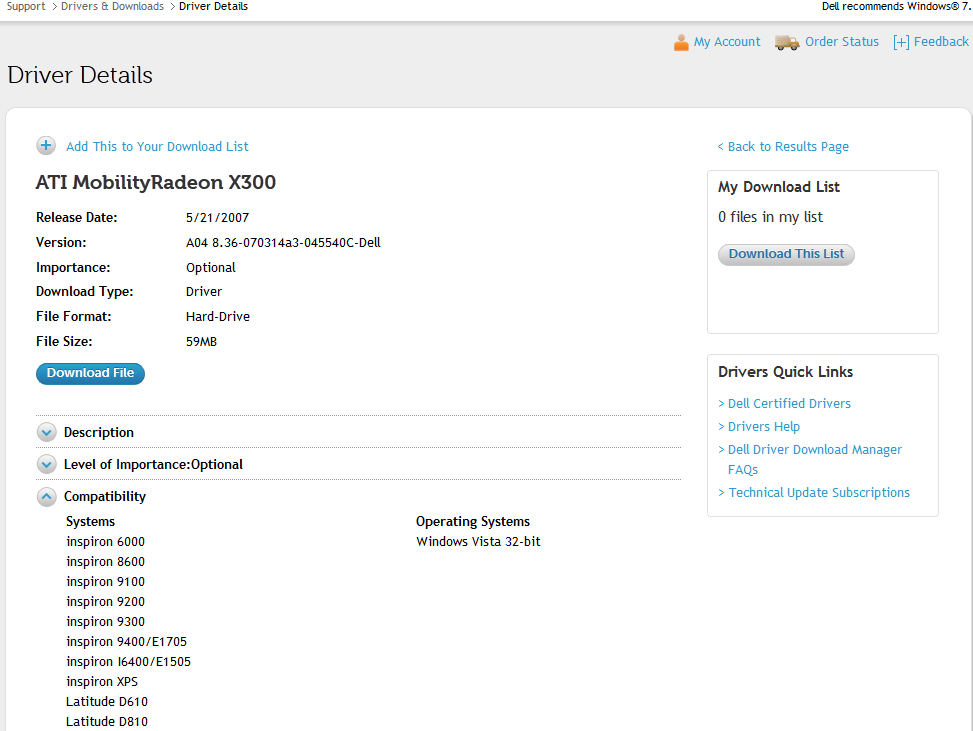Click the Download File button
Viewport: 973px width, 731px height.
coord(91,374)
